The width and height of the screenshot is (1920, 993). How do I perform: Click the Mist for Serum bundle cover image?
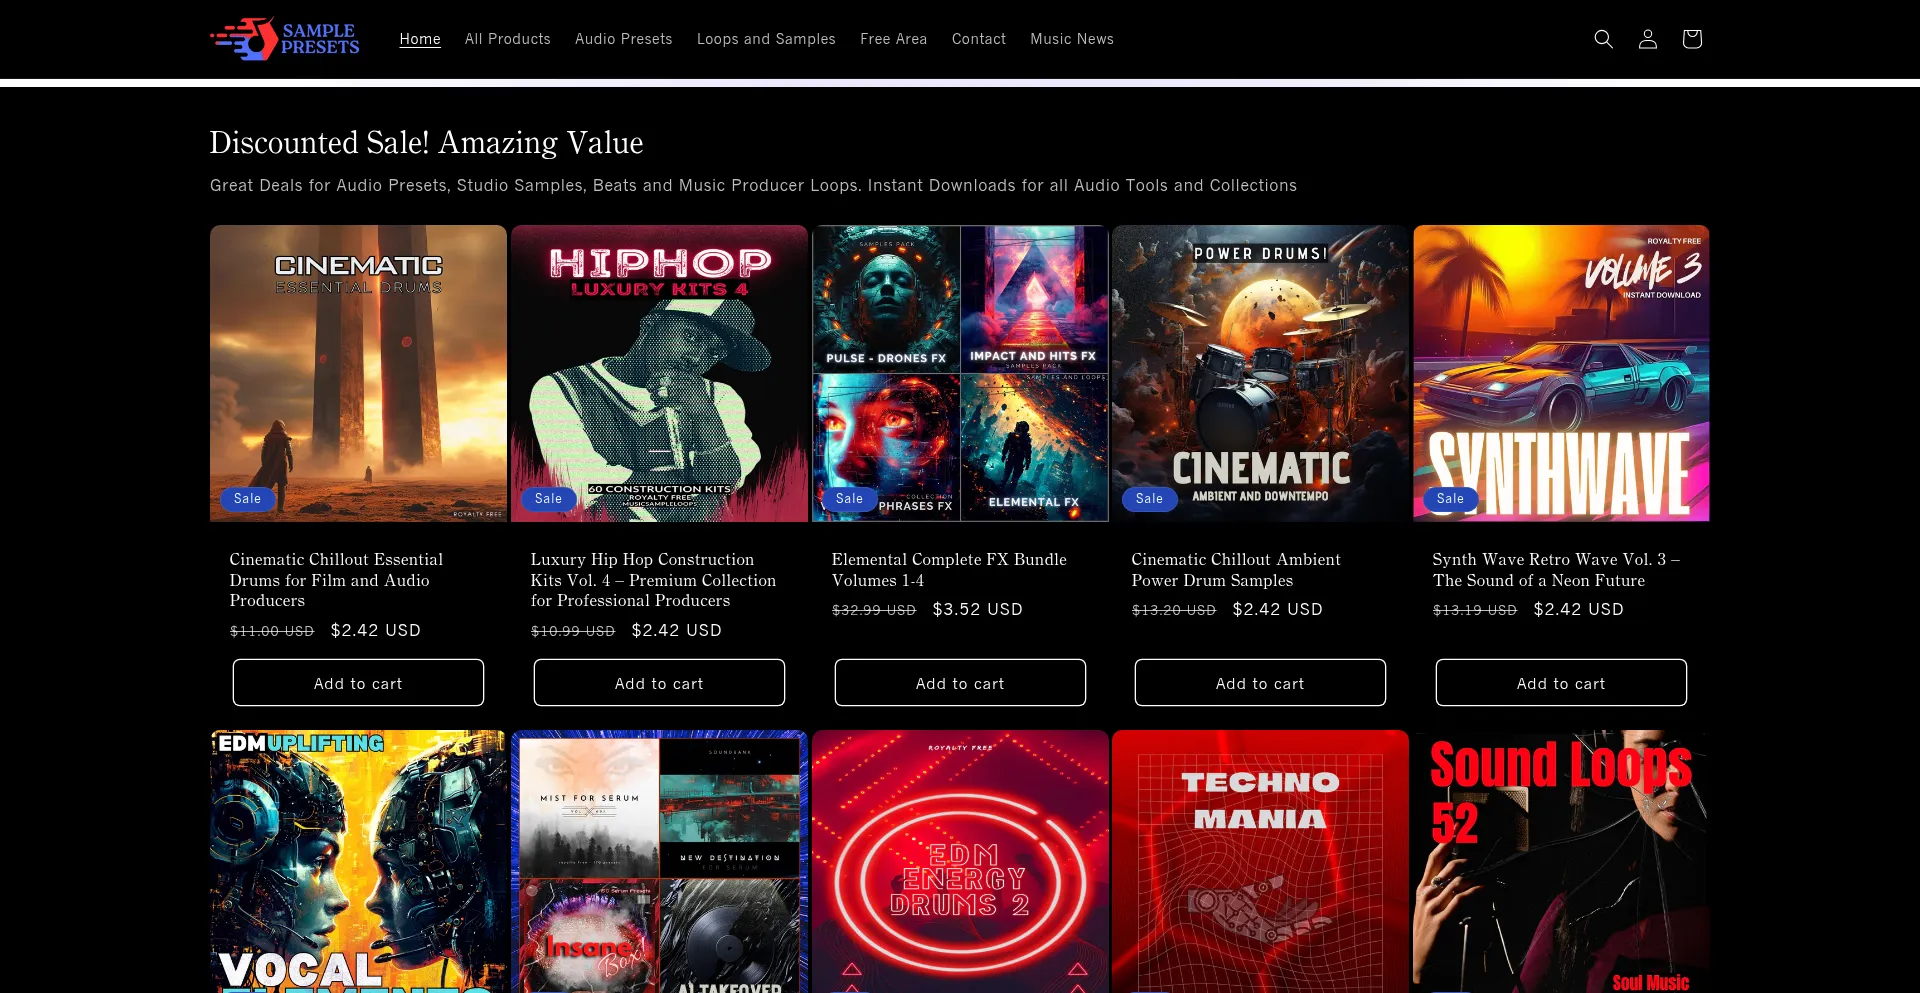pyautogui.click(x=659, y=861)
